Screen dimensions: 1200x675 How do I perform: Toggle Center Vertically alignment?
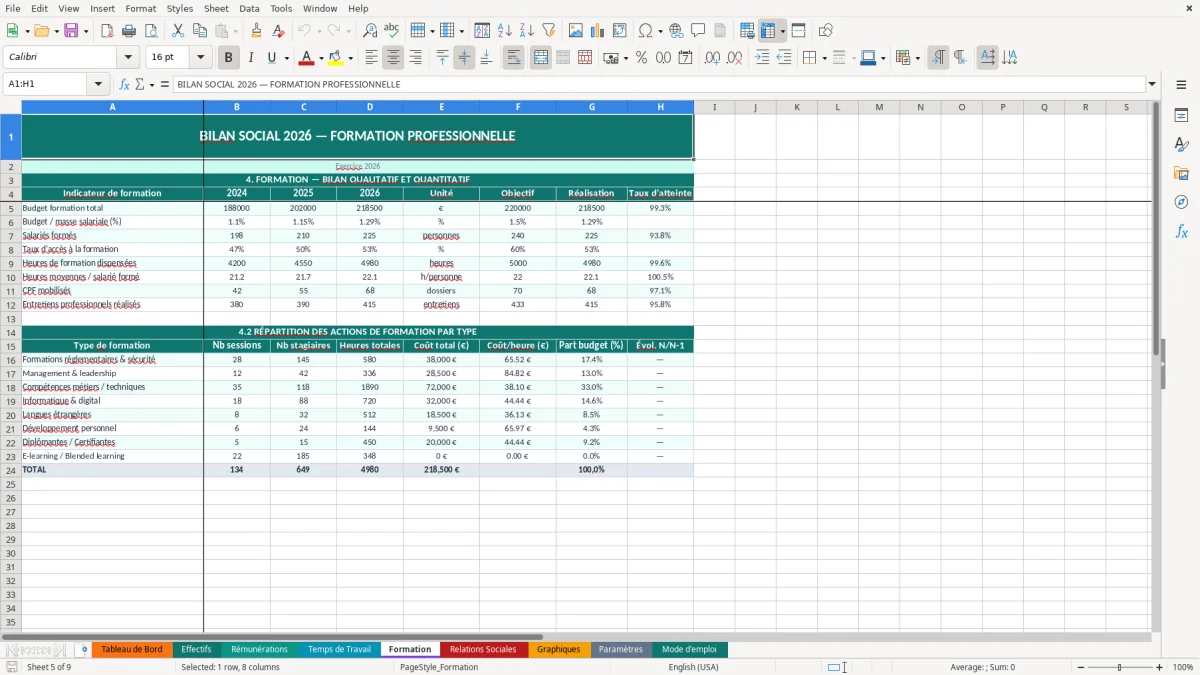pos(464,58)
